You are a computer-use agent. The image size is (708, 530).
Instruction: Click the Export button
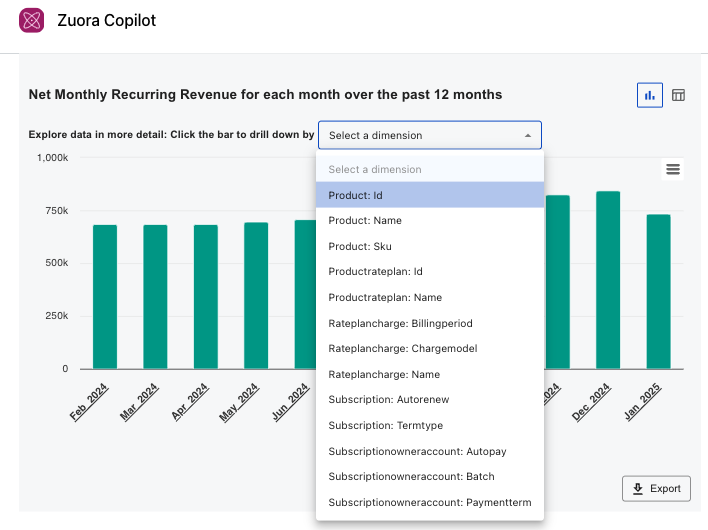click(x=656, y=488)
